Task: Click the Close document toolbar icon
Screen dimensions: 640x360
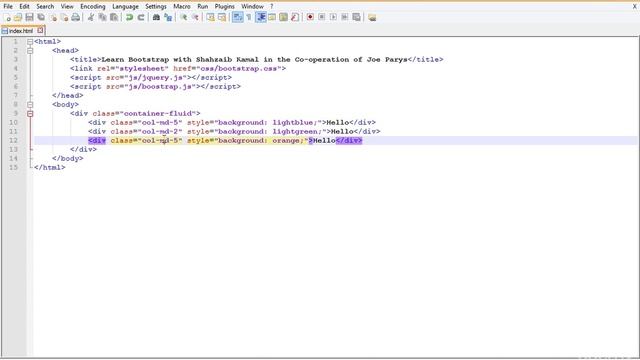Action: (53, 17)
